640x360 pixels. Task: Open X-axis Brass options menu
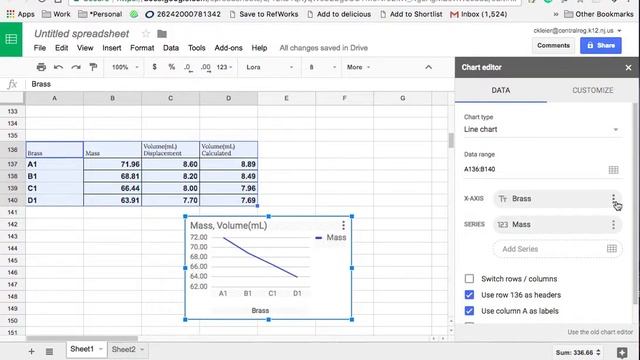(613, 199)
